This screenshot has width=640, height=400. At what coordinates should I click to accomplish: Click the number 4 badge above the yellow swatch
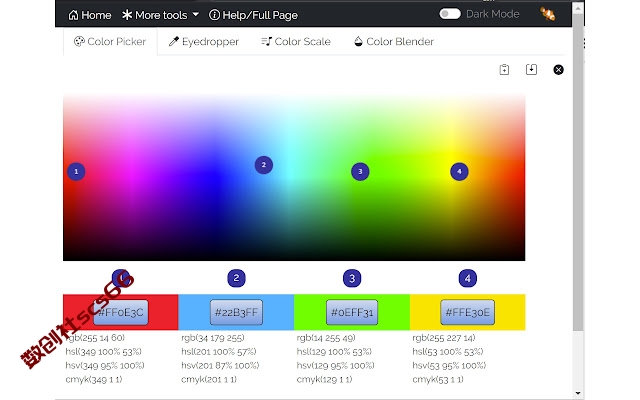click(468, 278)
